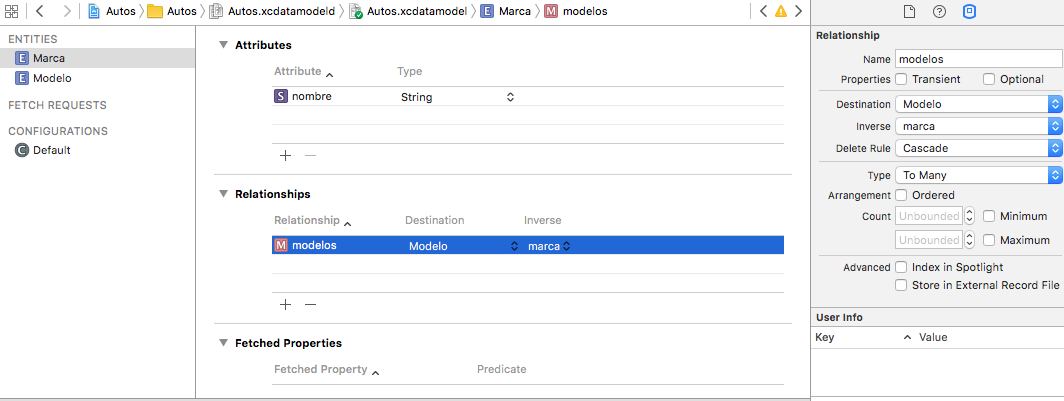The image size is (1064, 401).
Task: Navigate back with the left chevron
Action: click(39, 11)
